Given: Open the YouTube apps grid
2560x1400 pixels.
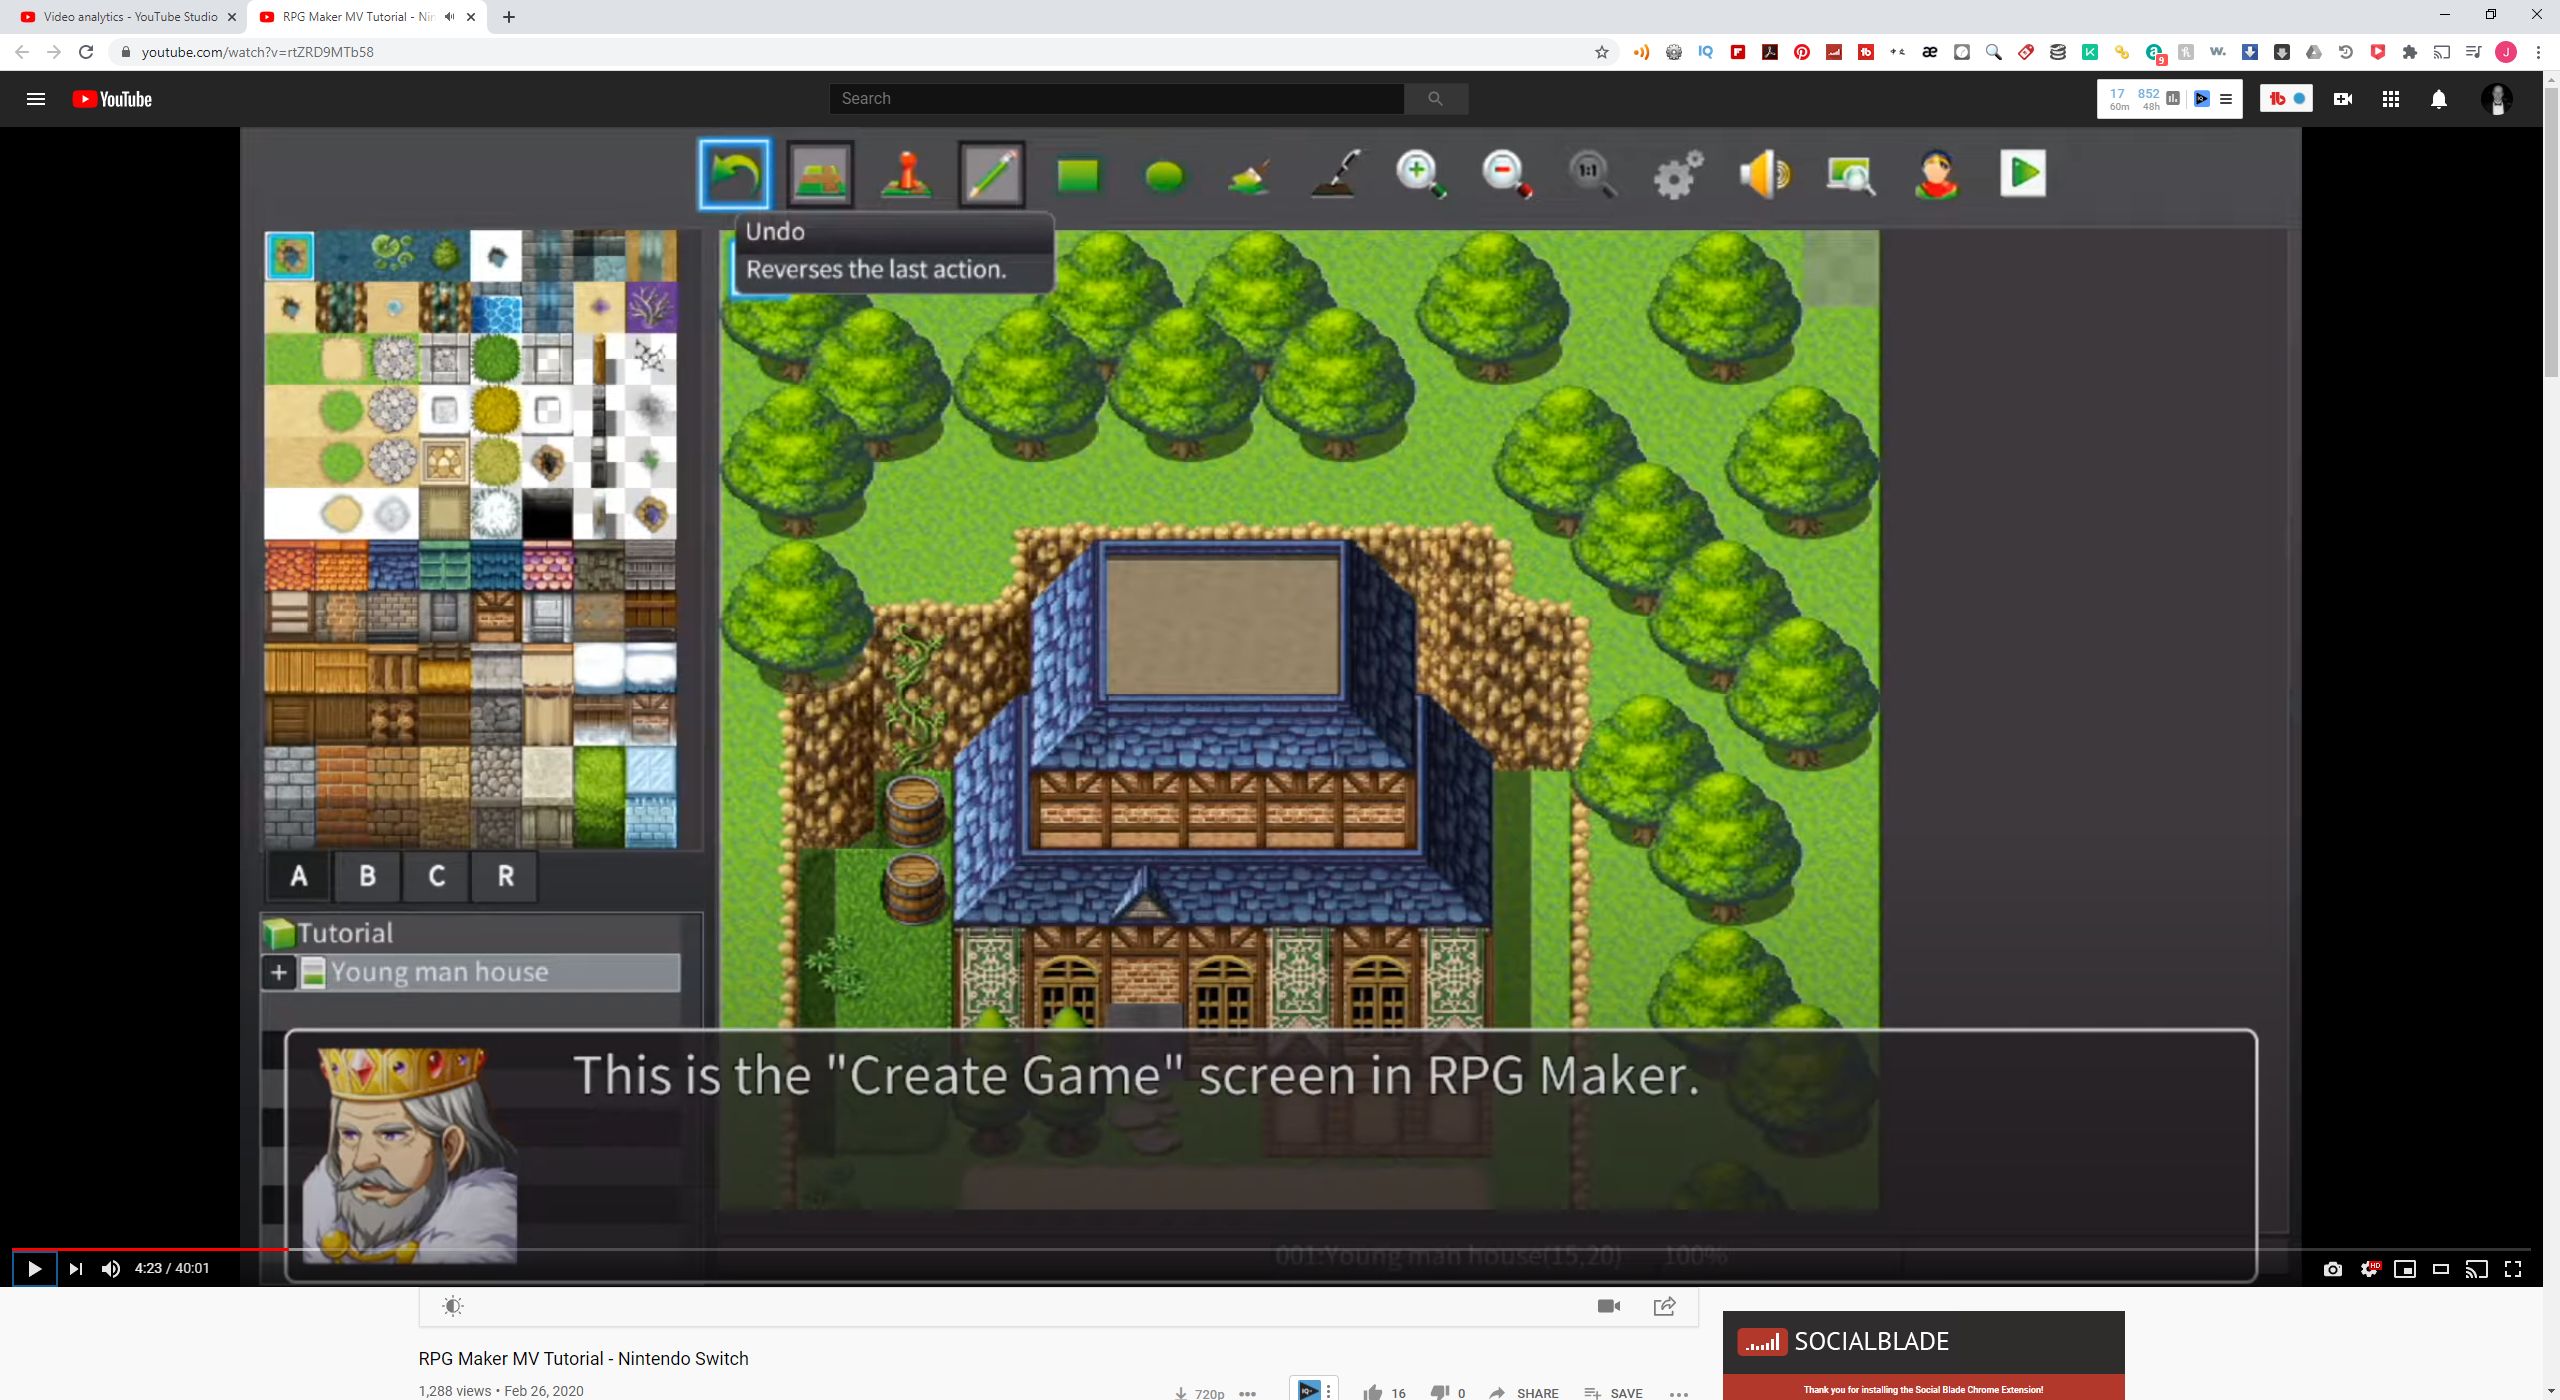Looking at the screenshot, I should (2391, 99).
